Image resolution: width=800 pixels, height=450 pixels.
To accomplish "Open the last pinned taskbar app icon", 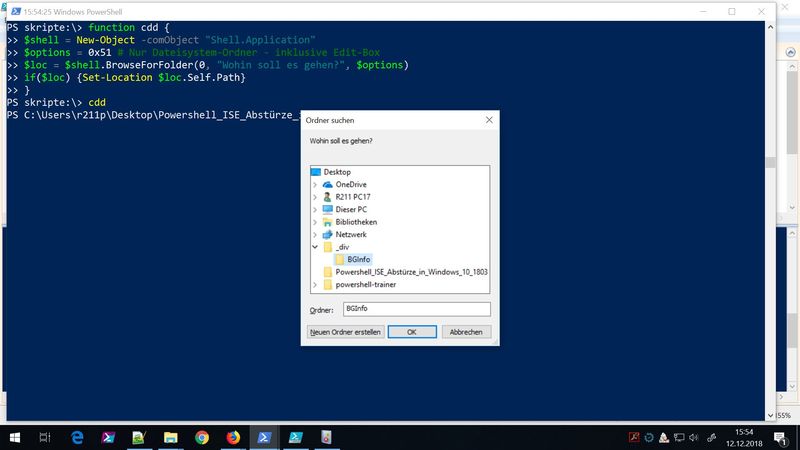I will (x=327, y=437).
